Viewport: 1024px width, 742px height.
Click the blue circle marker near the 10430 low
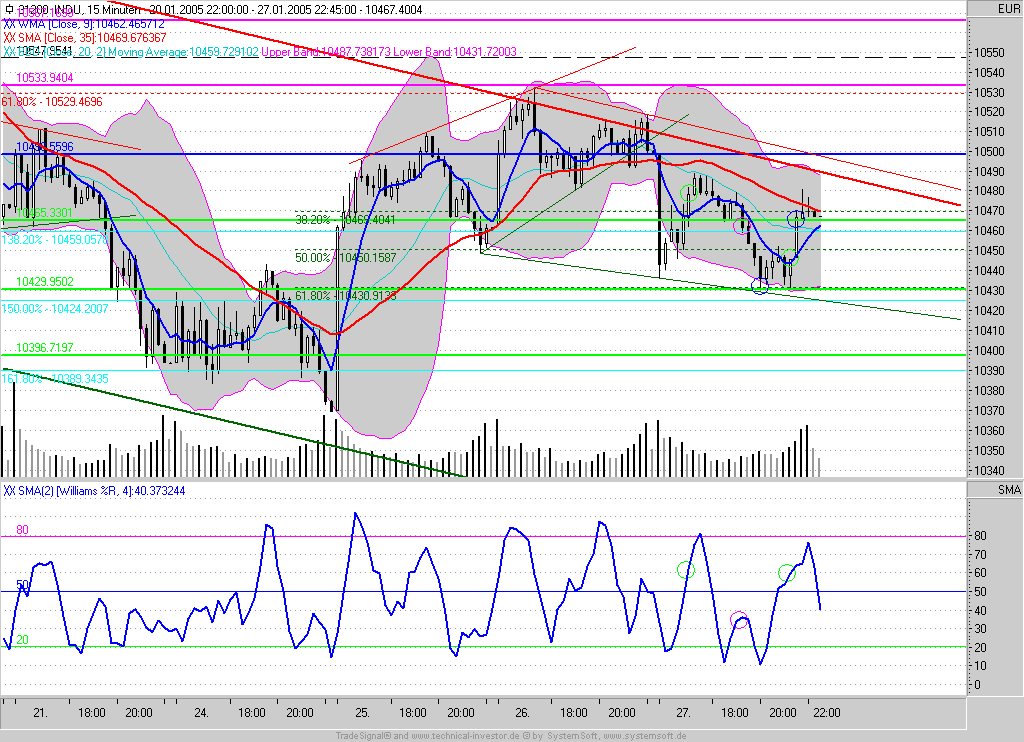(x=760, y=285)
